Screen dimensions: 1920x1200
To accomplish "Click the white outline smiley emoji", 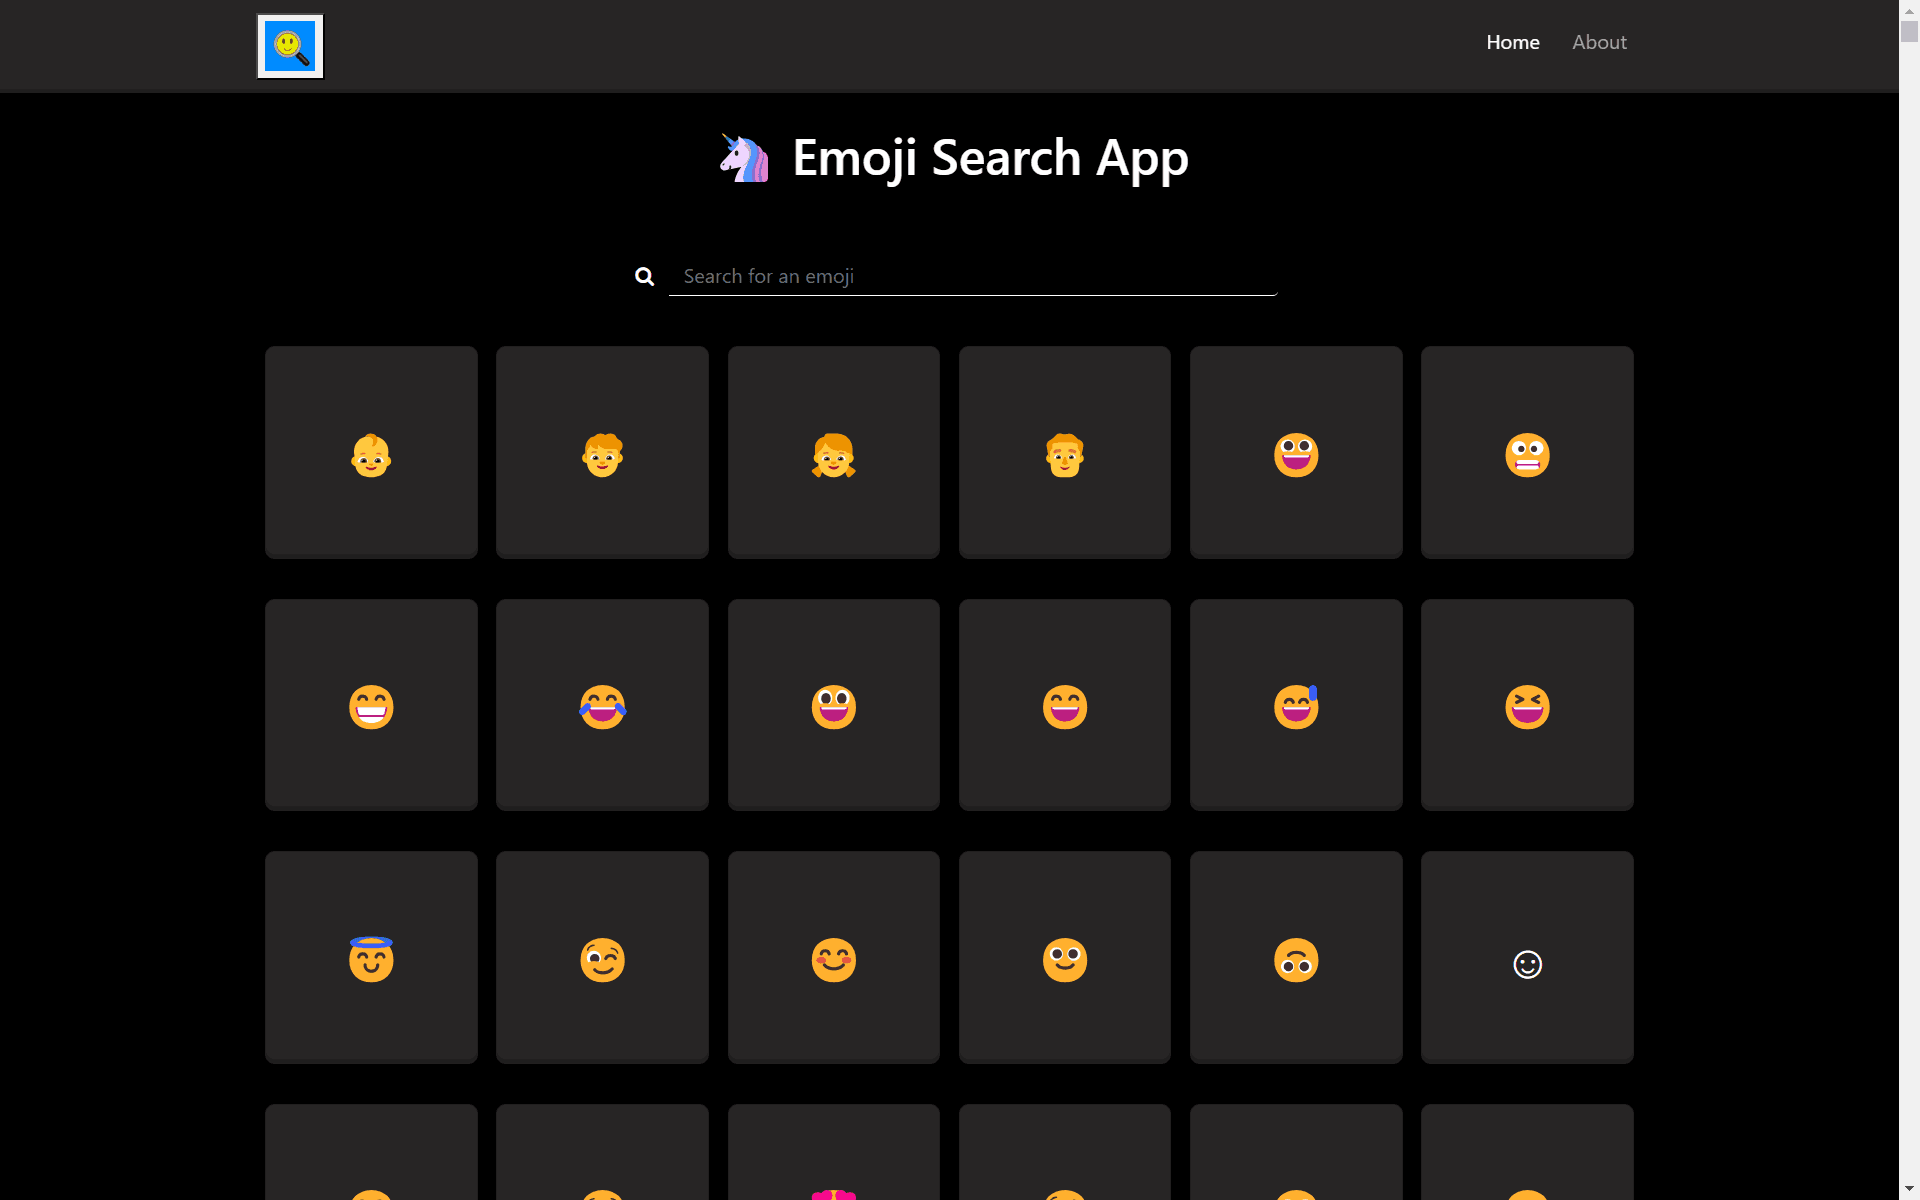I will (x=1527, y=957).
